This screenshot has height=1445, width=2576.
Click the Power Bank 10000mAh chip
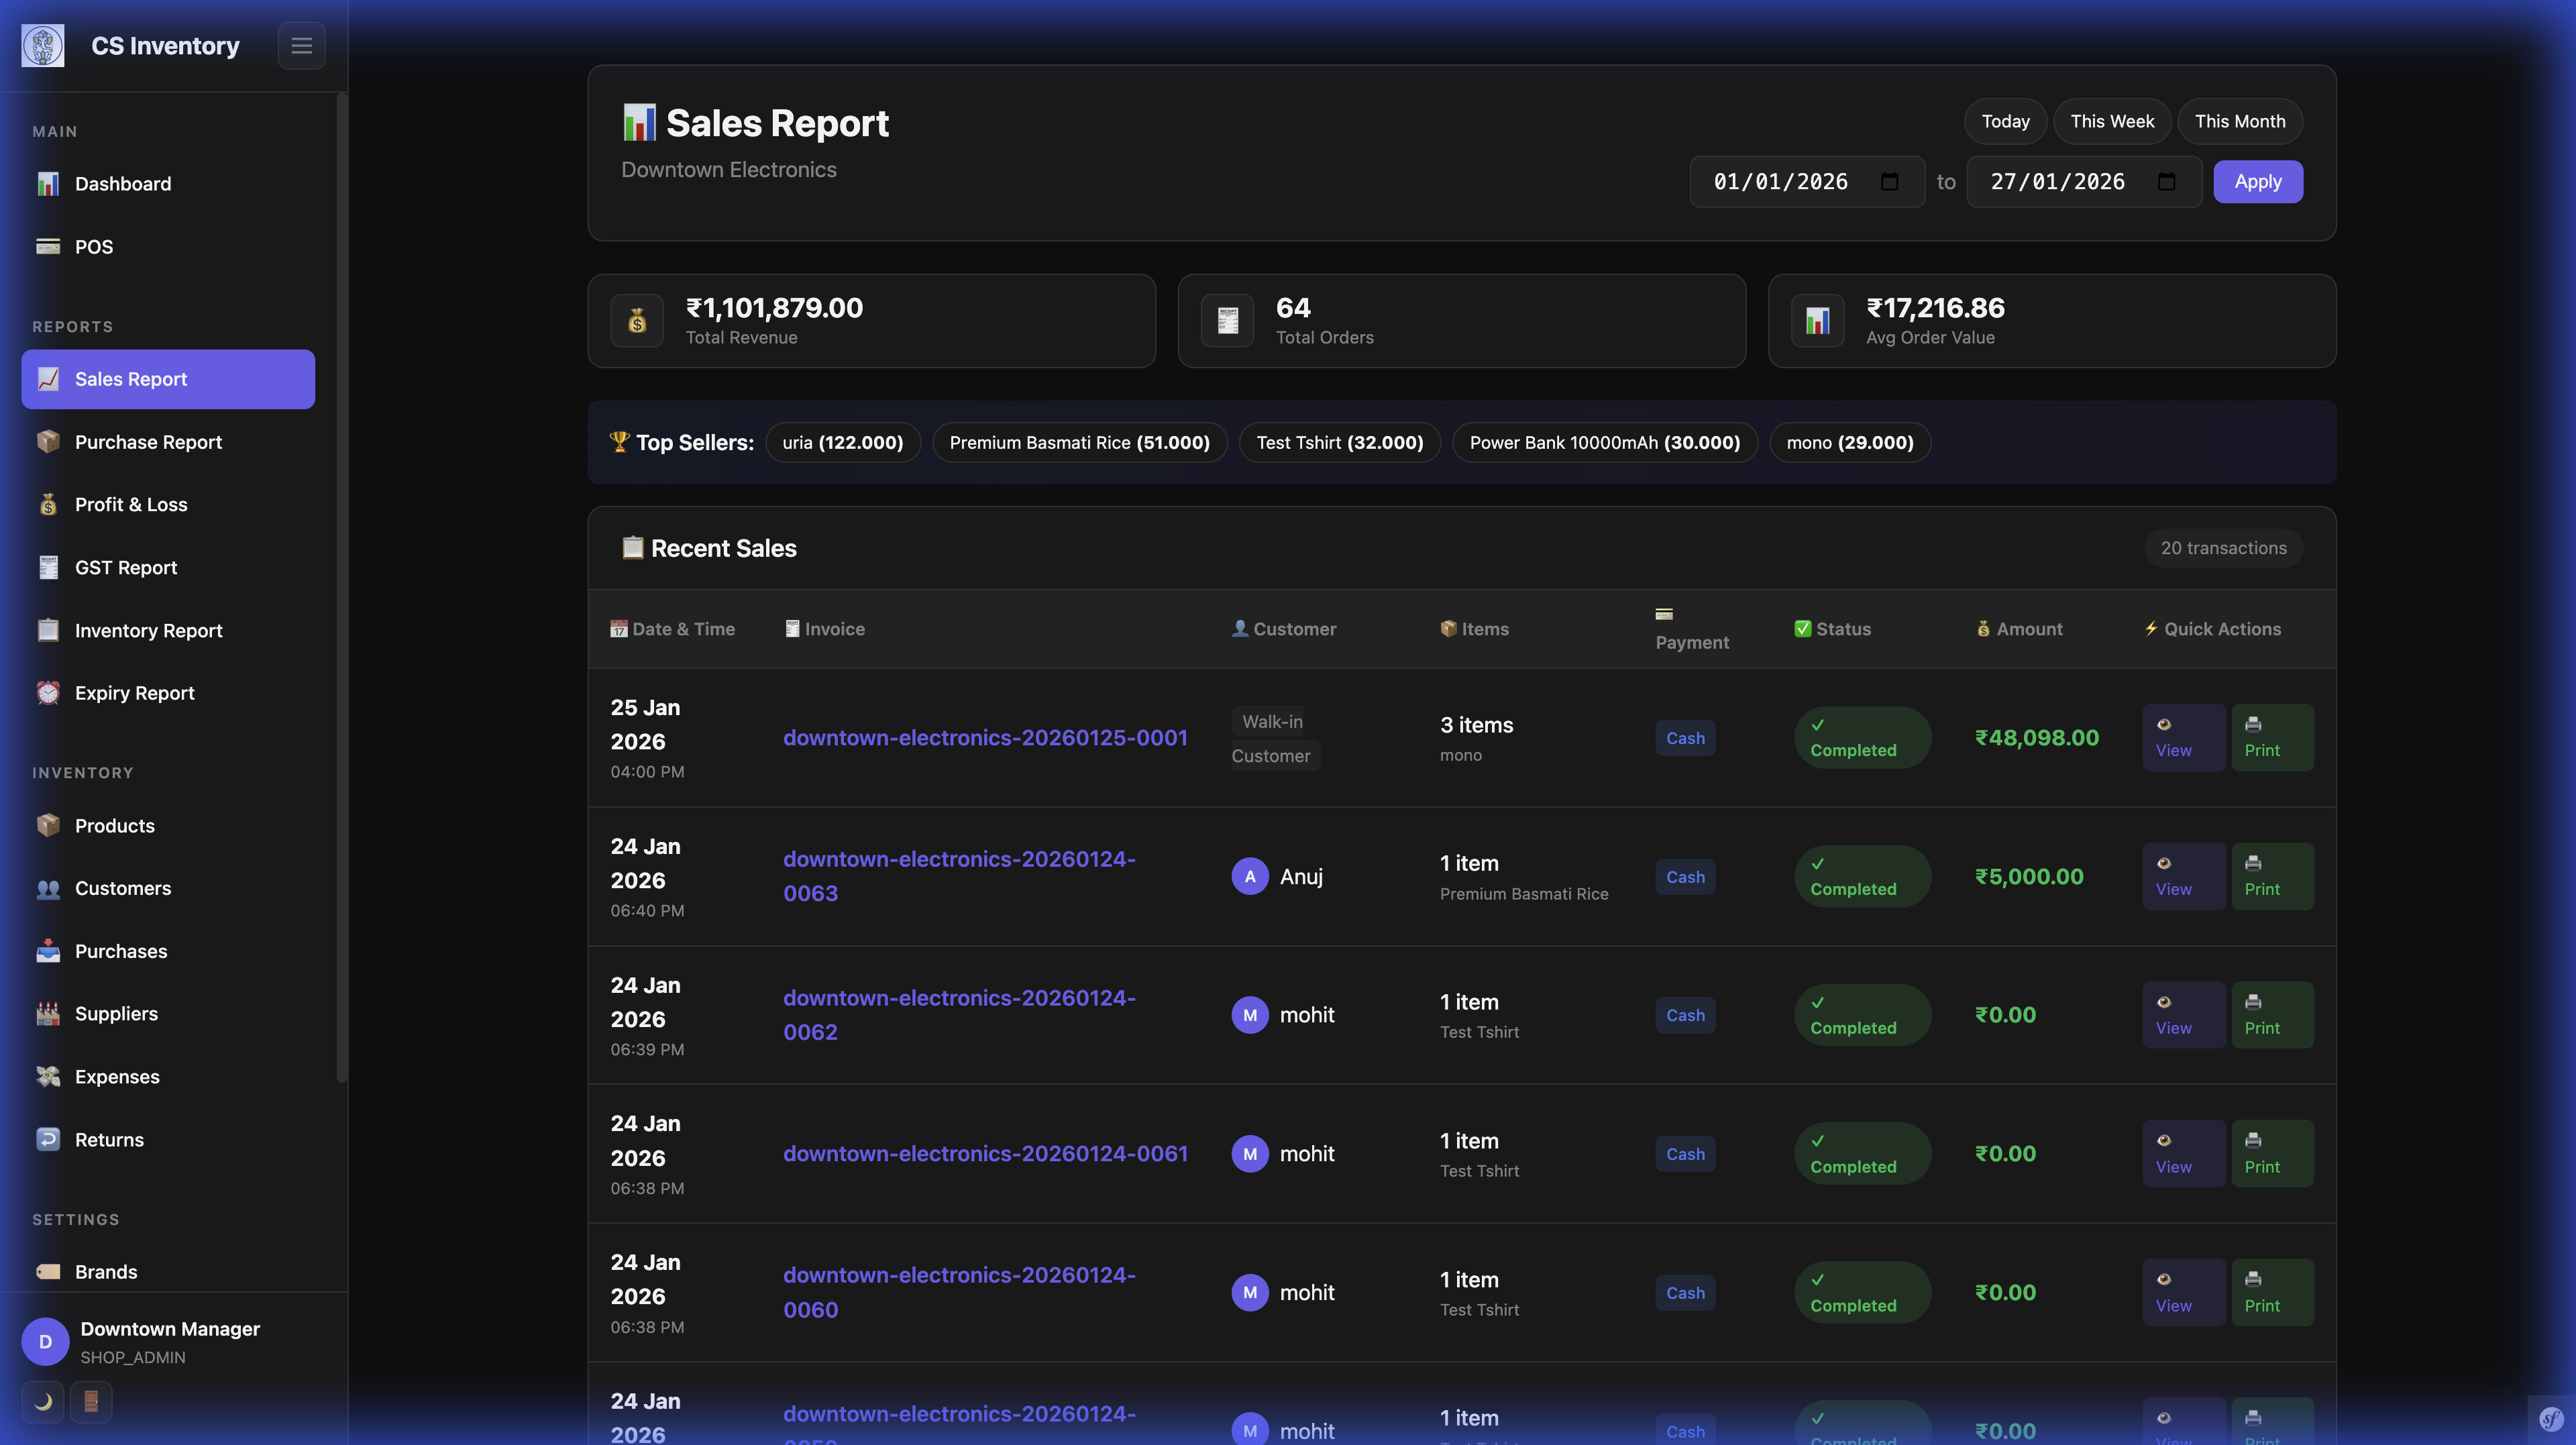click(x=1604, y=443)
